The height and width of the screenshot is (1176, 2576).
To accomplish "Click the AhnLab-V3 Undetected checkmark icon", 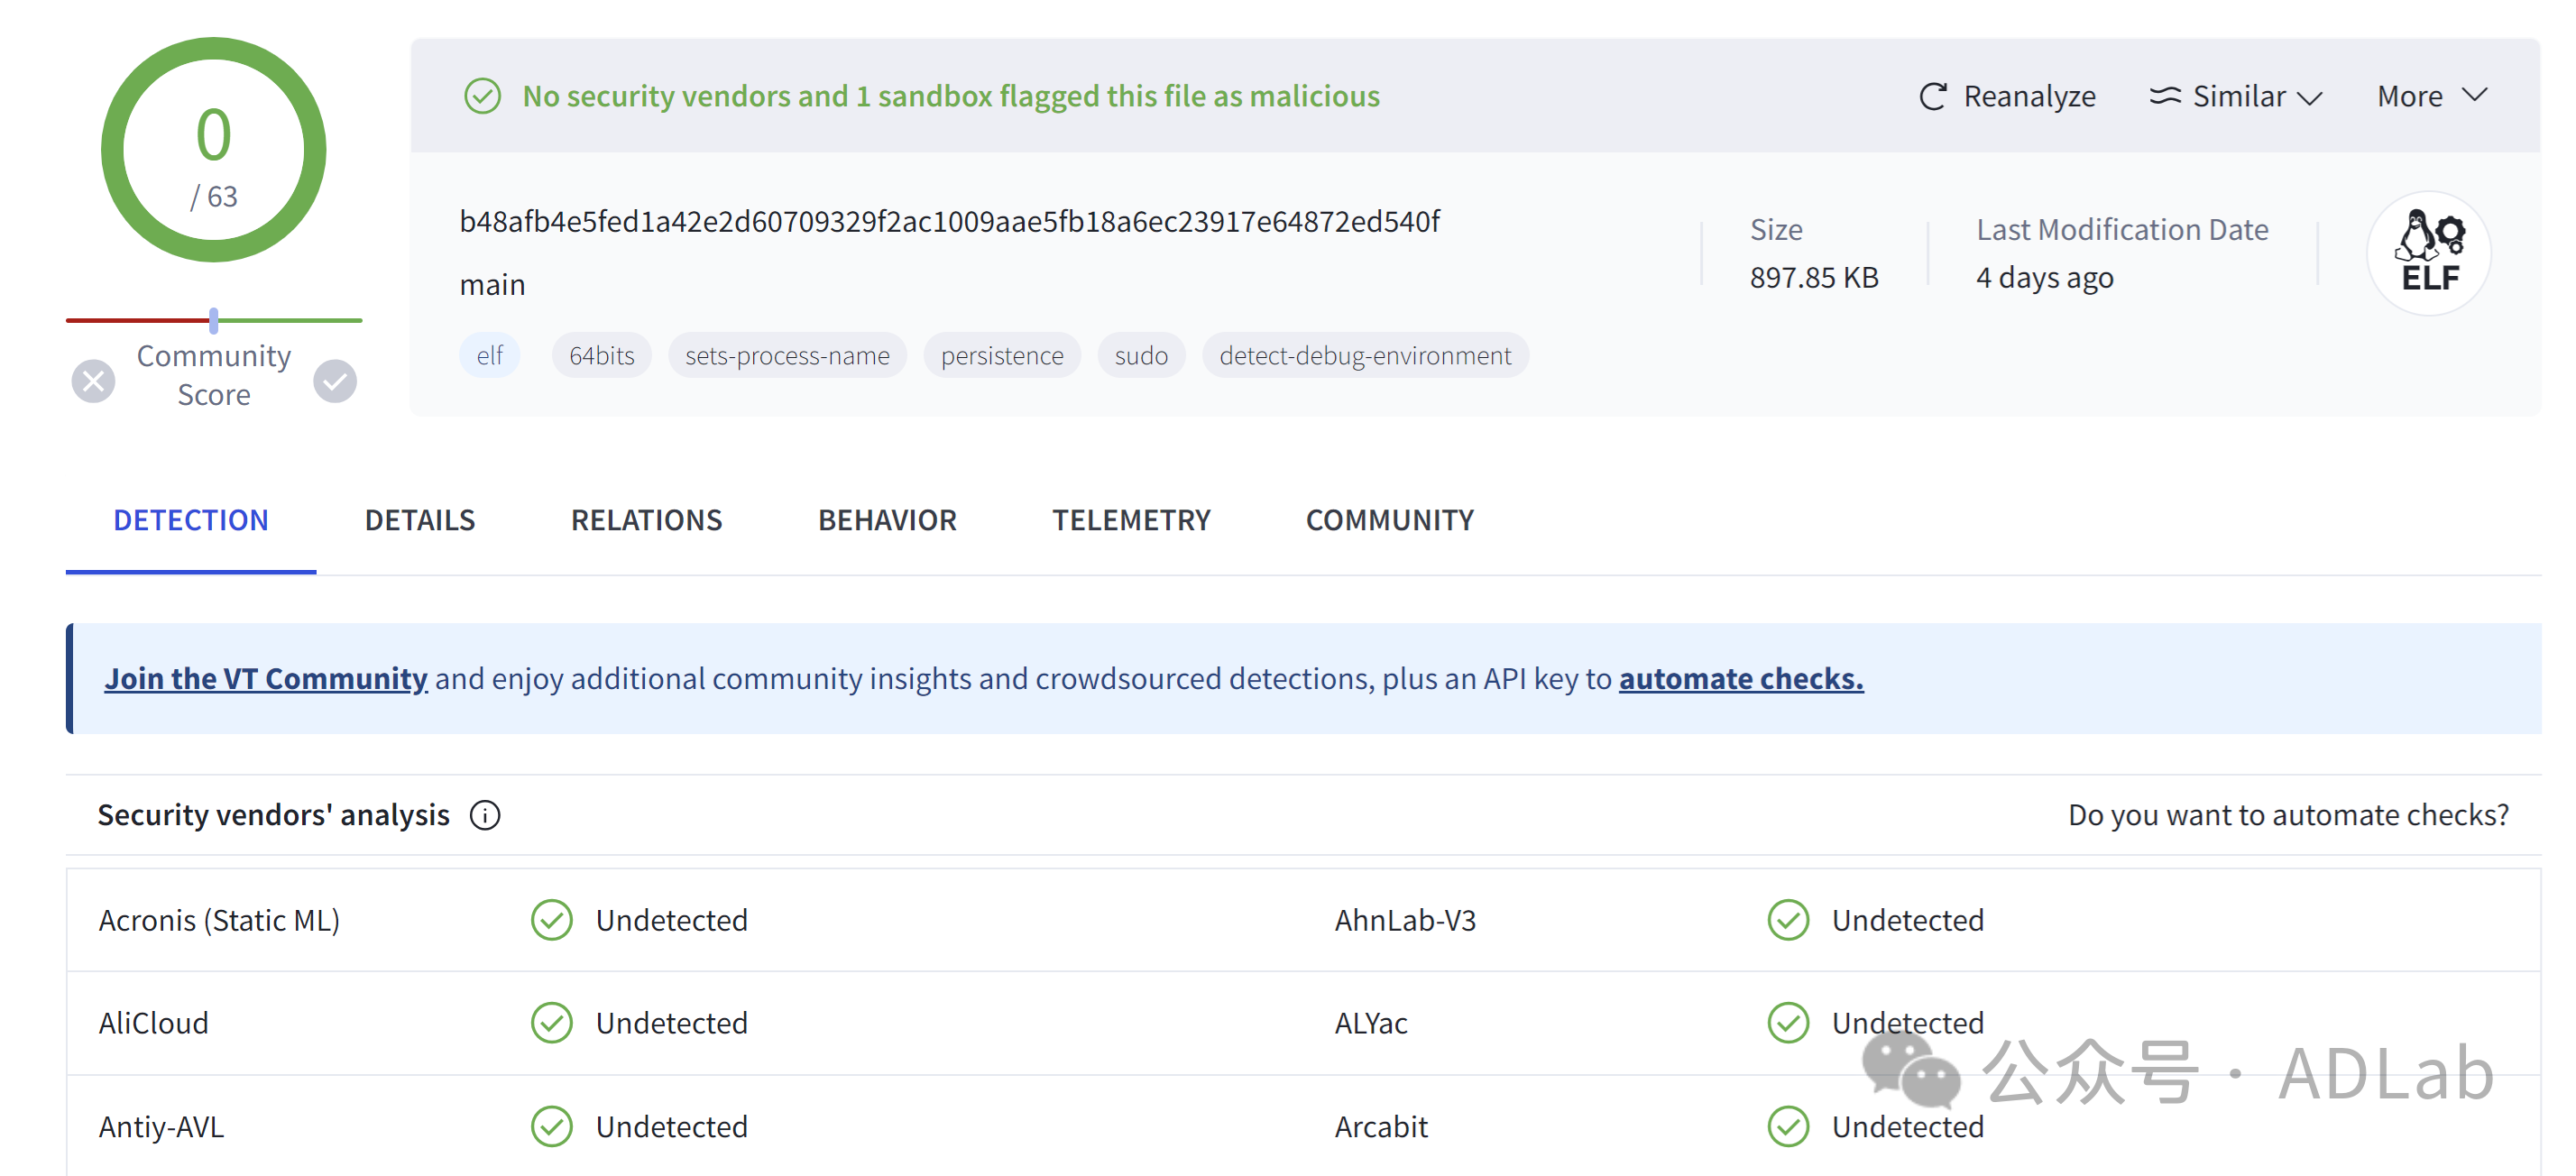I will (x=1787, y=920).
